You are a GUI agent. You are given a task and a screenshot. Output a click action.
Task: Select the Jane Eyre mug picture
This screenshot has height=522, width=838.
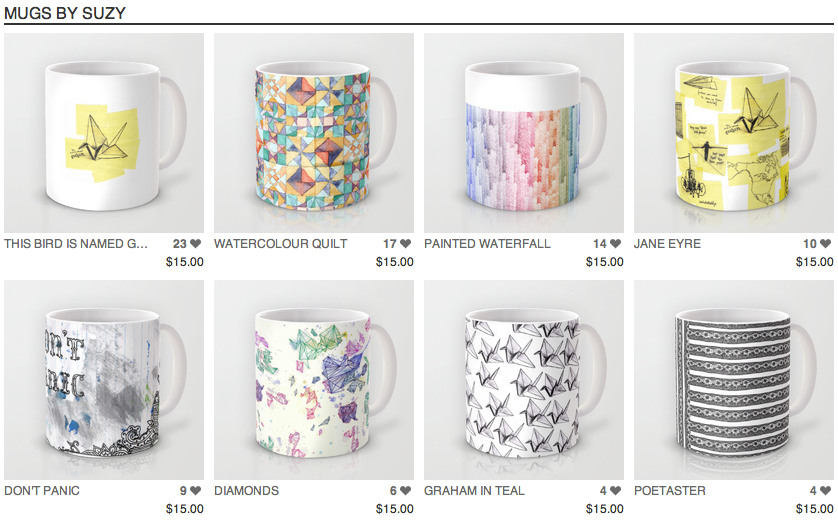tap(734, 133)
